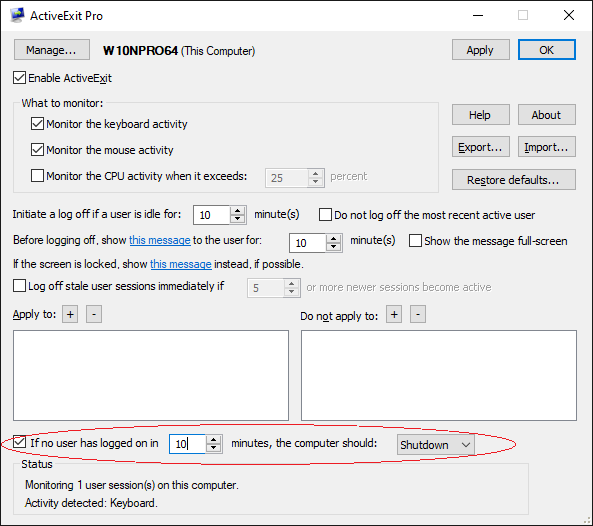Open the before logging off 'this message' link
The image size is (593, 526).
point(160,240)
